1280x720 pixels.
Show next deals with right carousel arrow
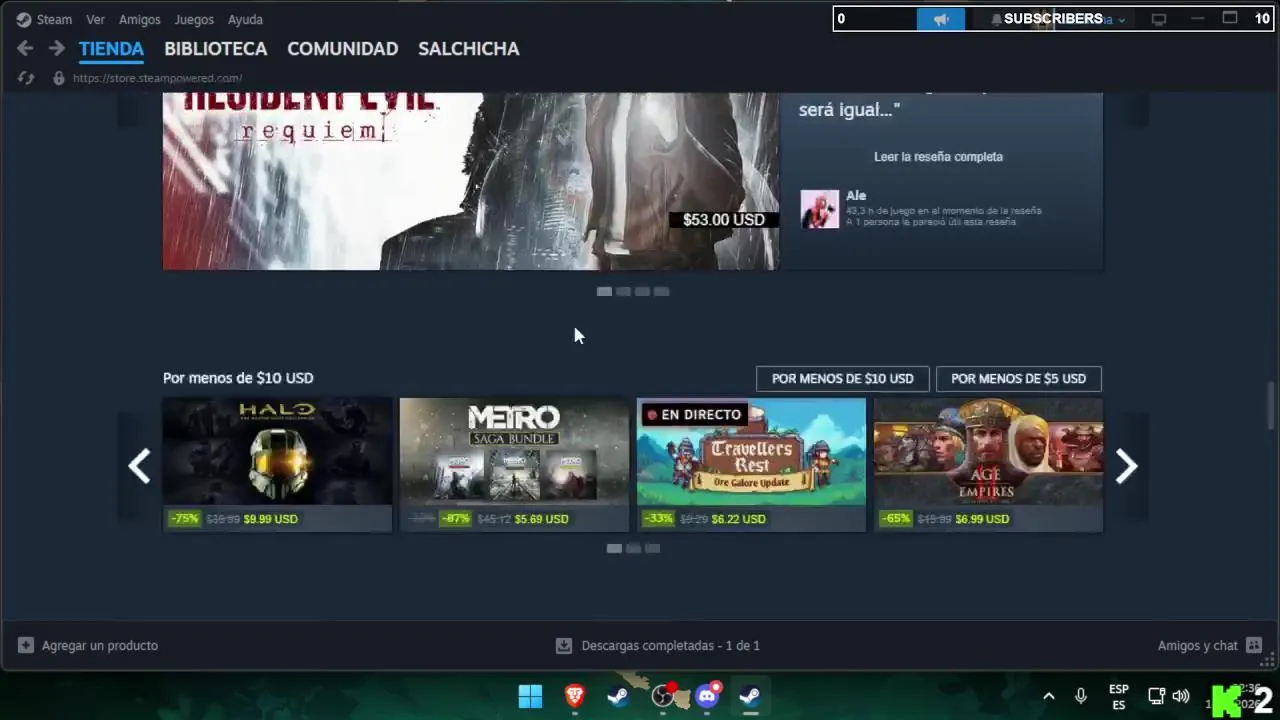coord(1126,466)
